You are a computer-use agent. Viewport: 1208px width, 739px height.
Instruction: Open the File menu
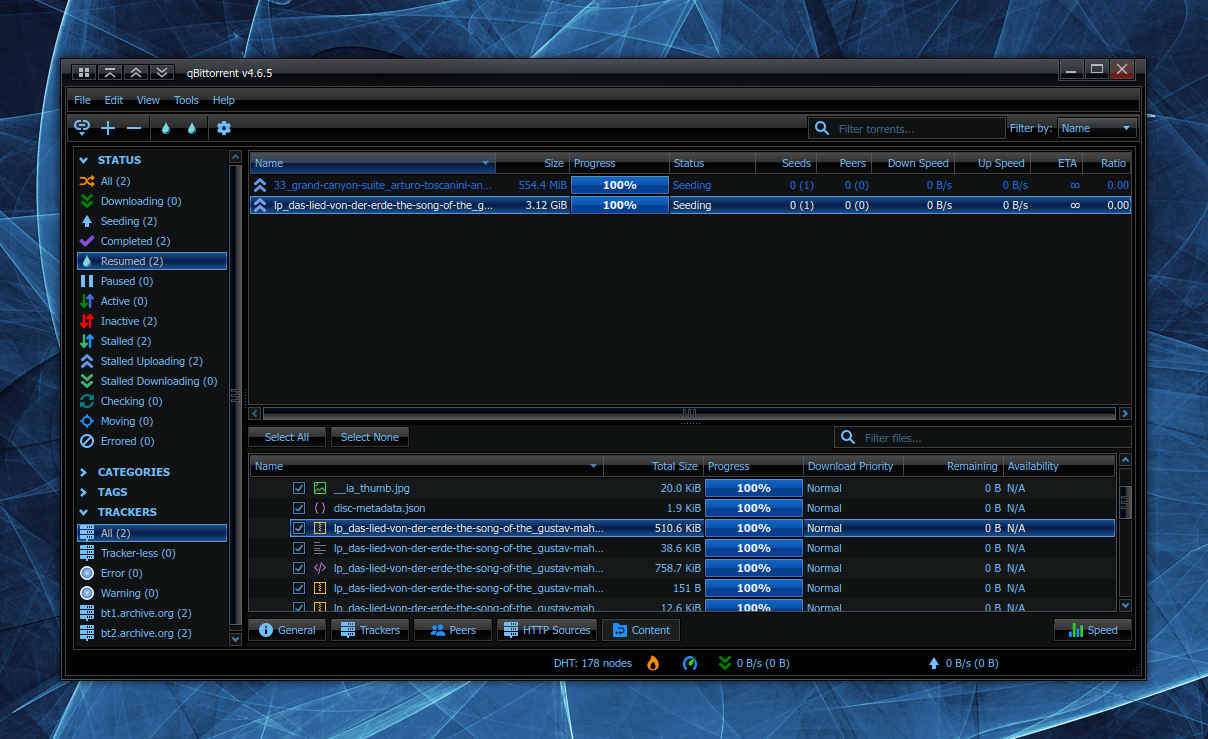coord(82,100)
